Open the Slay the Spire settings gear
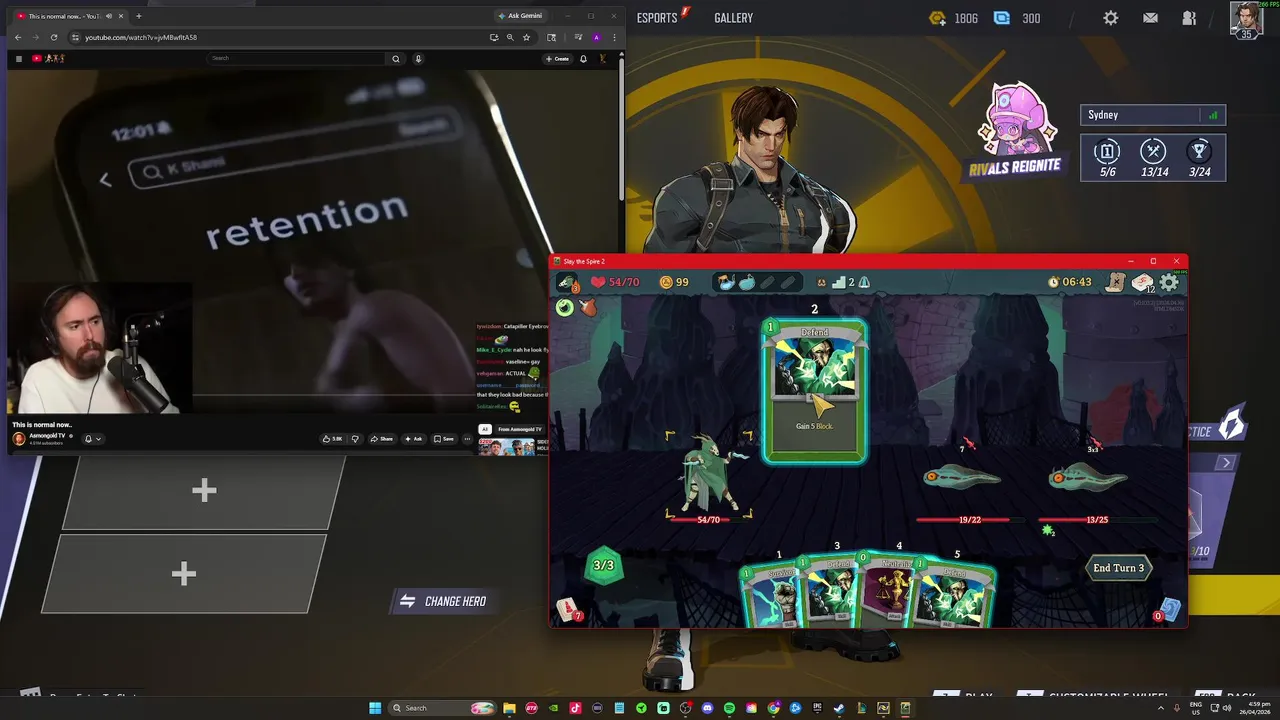Image resolution: width=1280 pixels, height=720 pixels. click(x=1169, y=283)
